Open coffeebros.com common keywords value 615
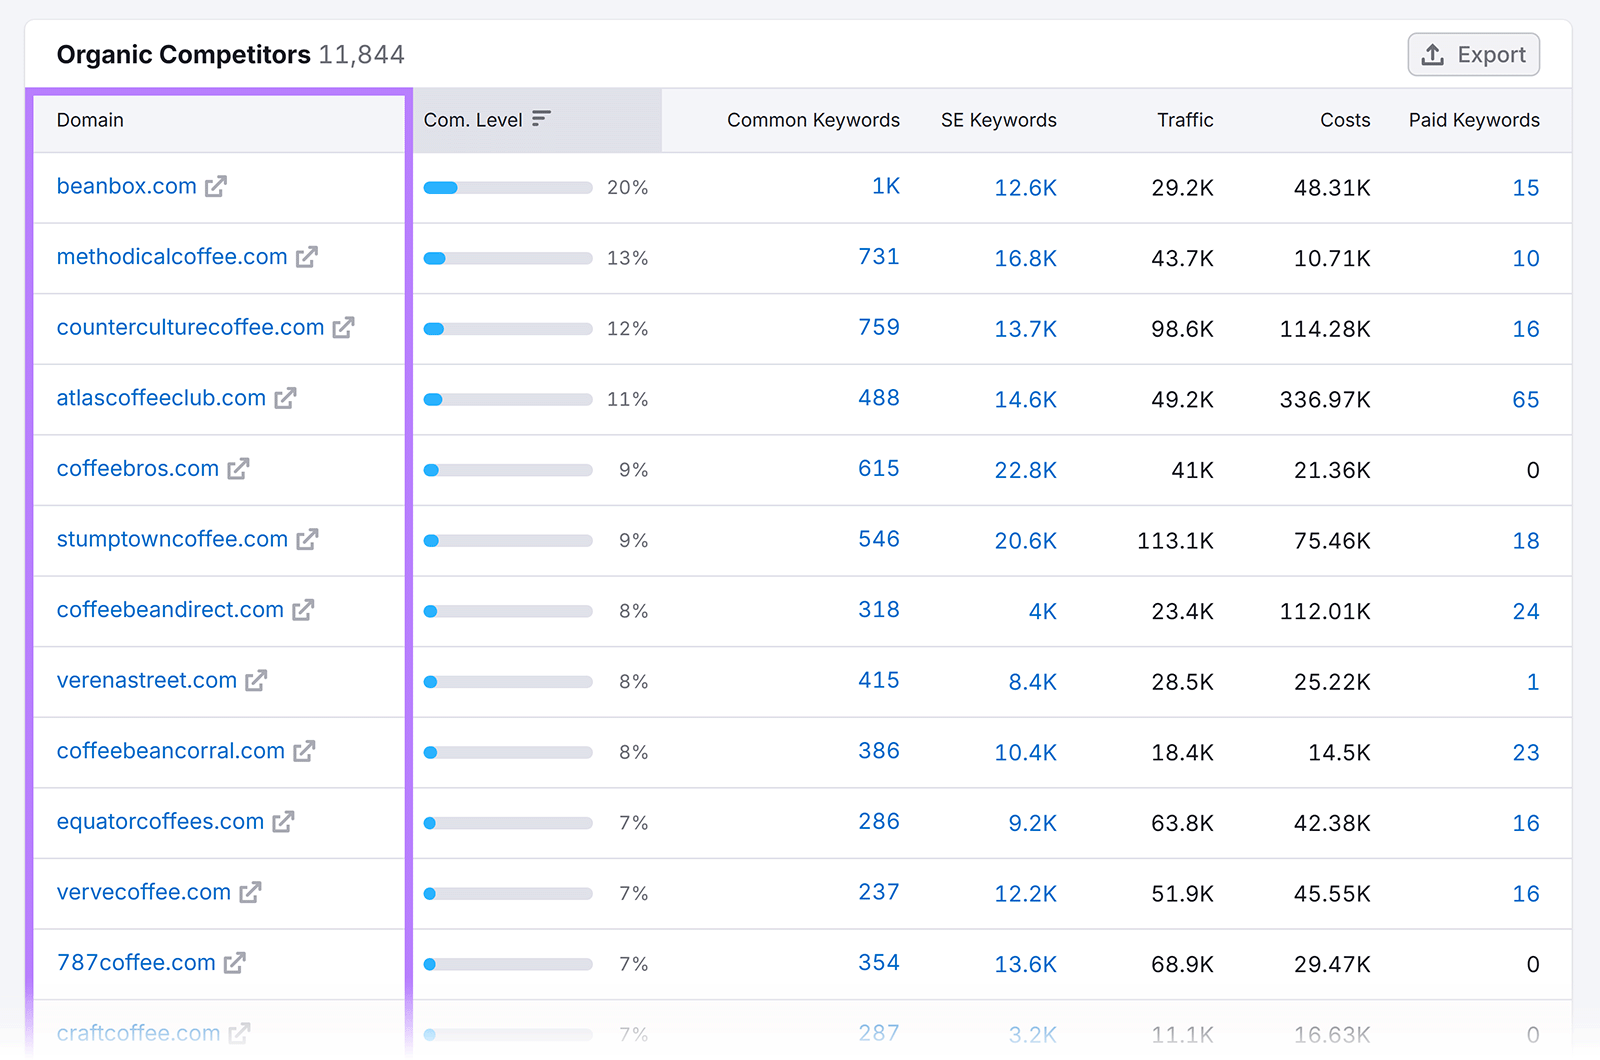The image size is (1600, 1060). click(x=879, y=468)
